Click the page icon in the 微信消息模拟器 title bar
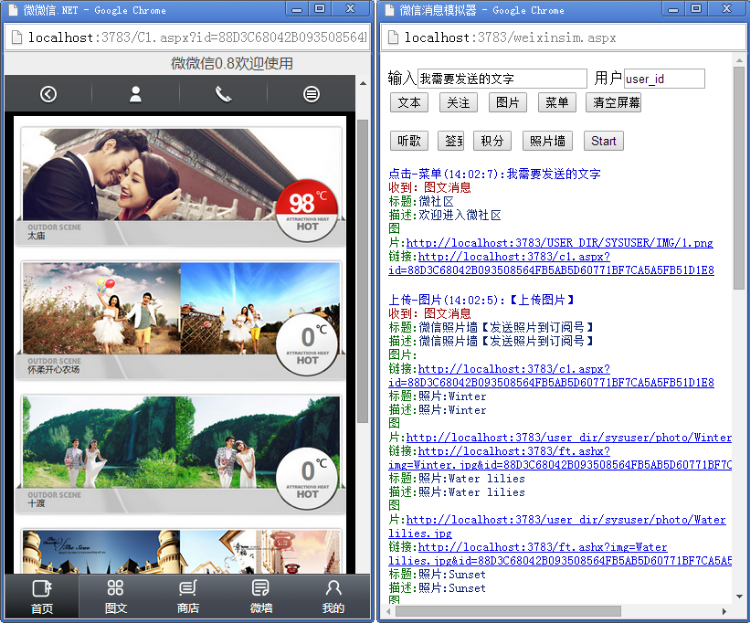The height and width of the screenshot is (623, 750). (x=390, y=10)
